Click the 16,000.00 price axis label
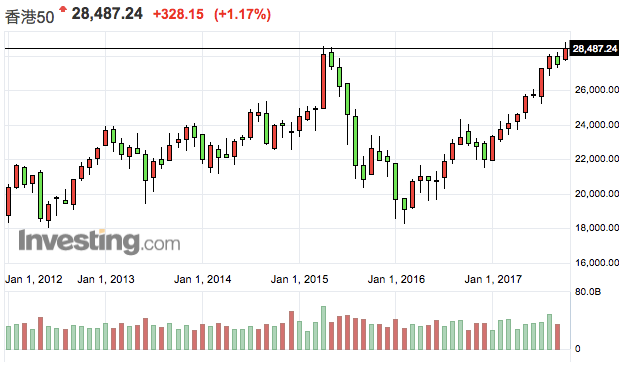 tap(597, 263)
